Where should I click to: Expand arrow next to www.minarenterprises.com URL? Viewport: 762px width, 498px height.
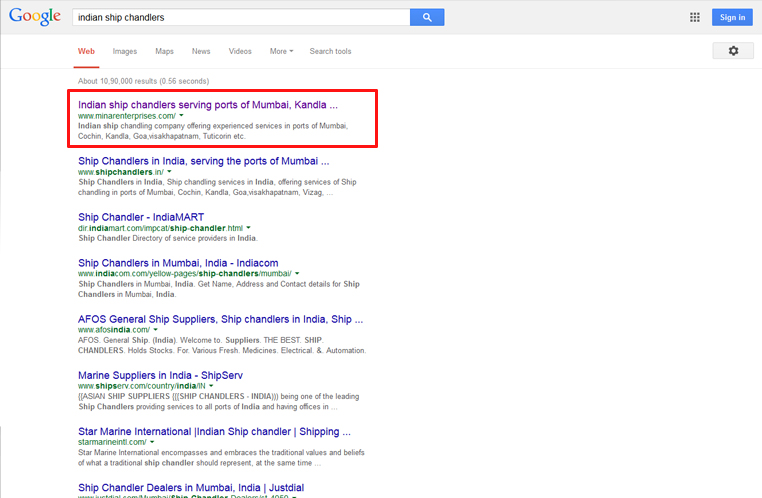(x=182, y=116)
